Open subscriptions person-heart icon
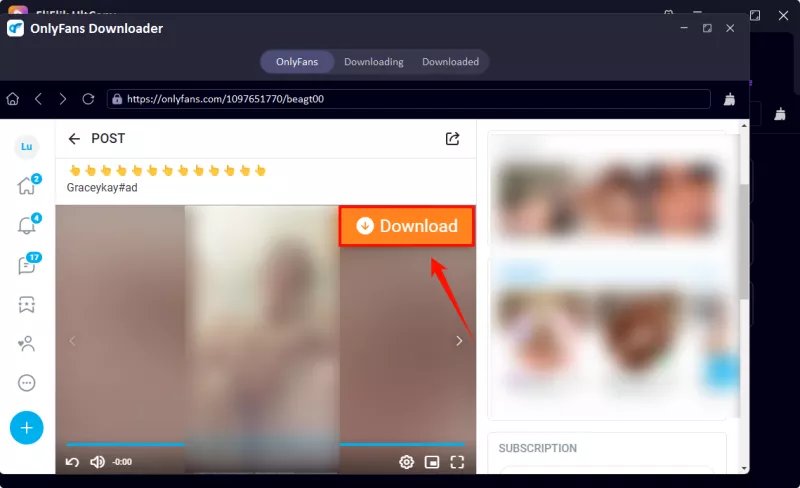Screen dimensions: 800x488 pos(27,344)
